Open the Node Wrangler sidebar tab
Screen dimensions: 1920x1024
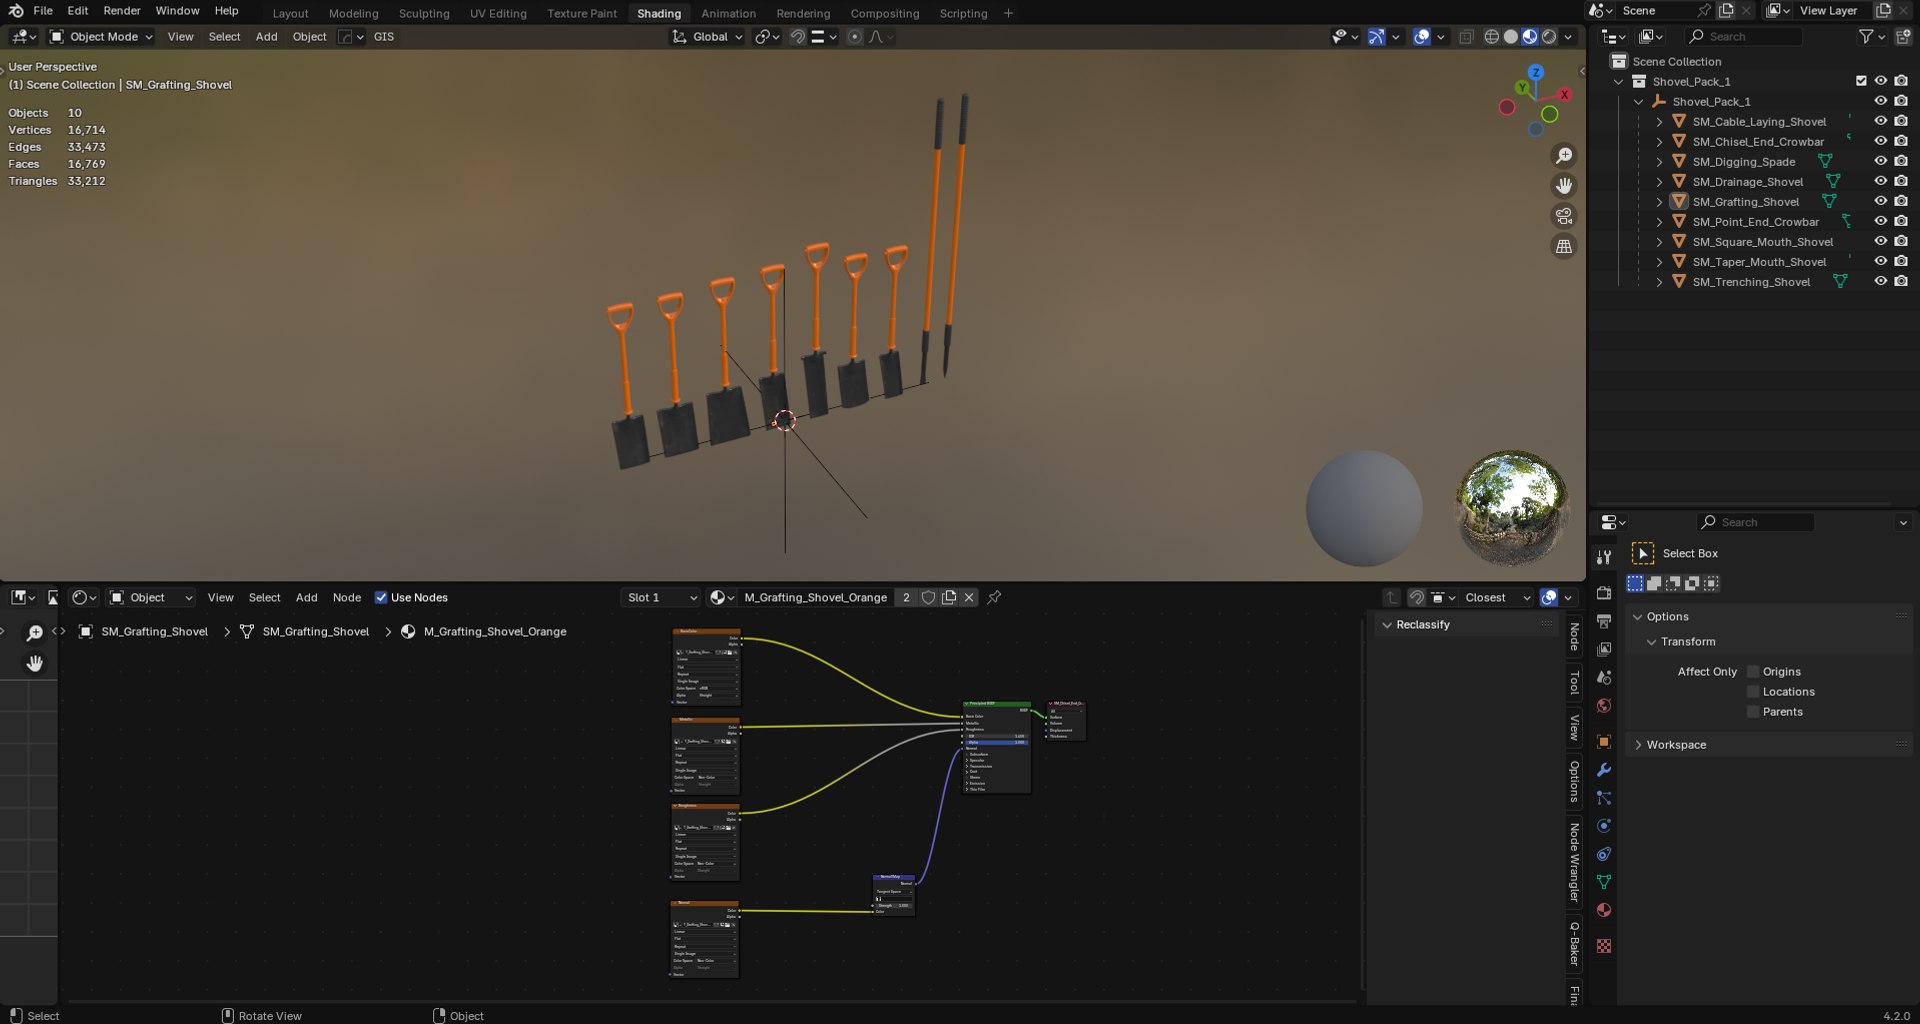point(1574,862)
